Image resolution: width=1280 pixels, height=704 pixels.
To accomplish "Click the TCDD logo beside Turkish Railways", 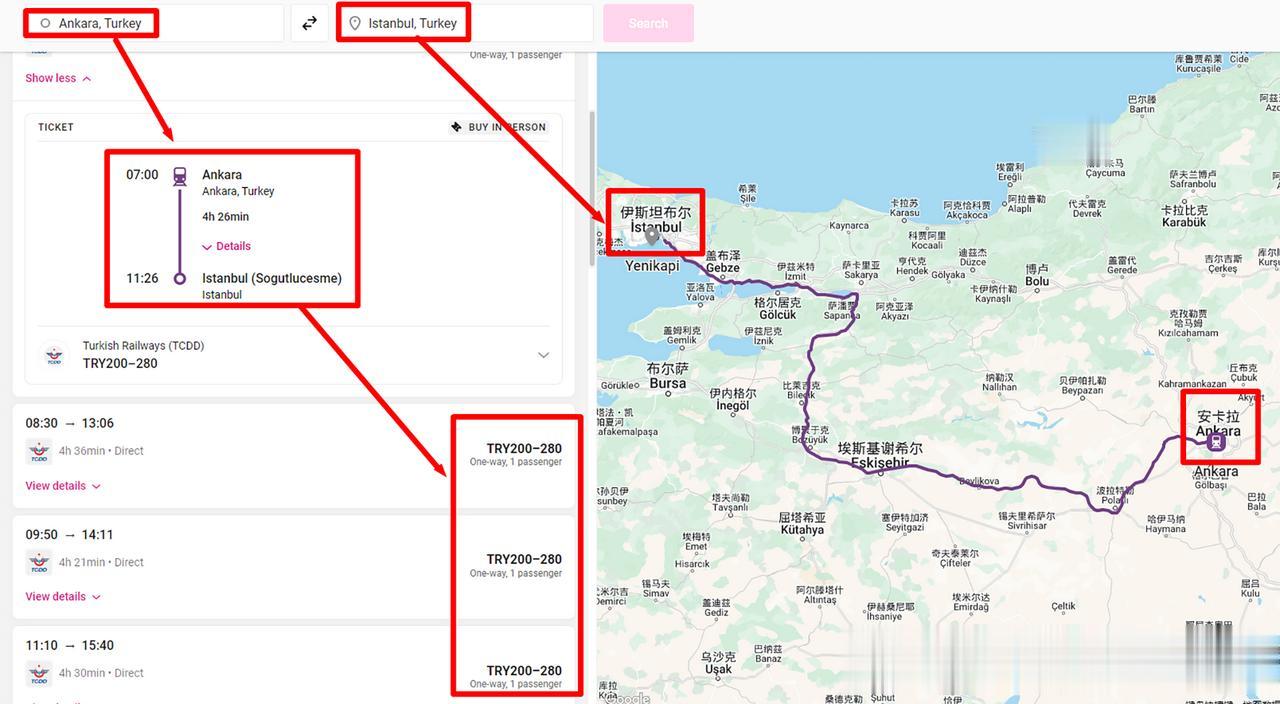I will (x=54, y=355).
